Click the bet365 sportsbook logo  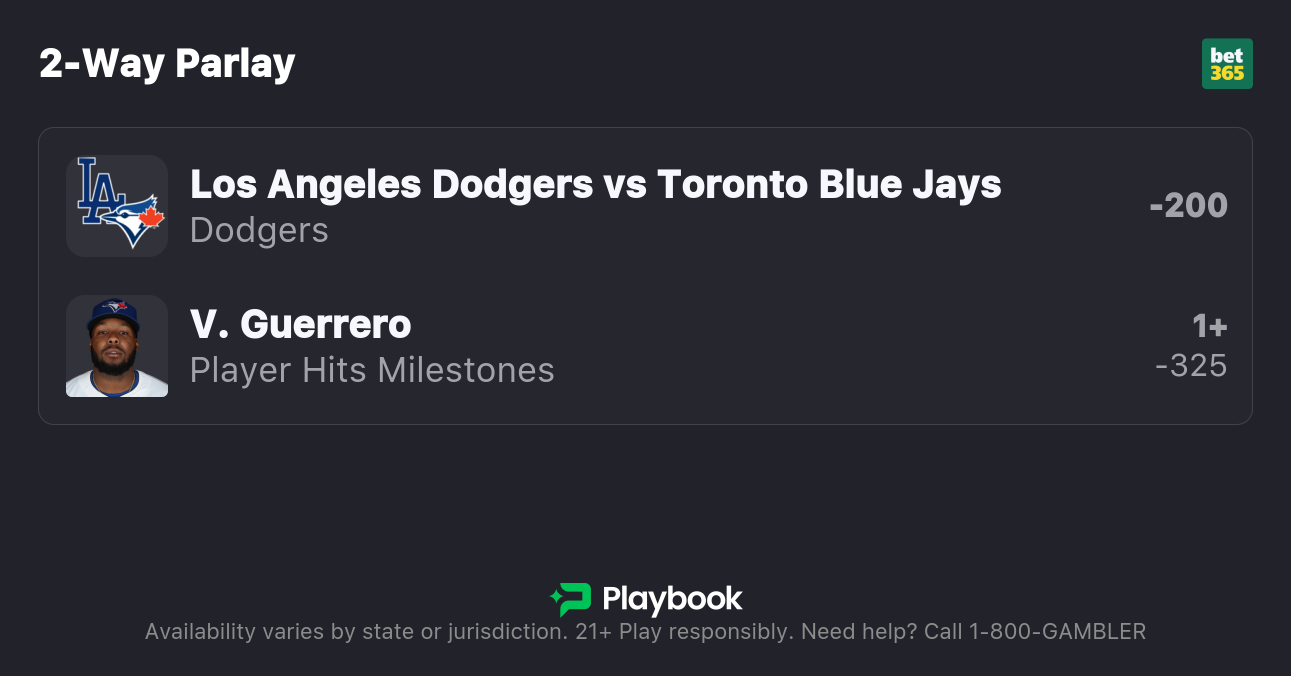pos(1227,64)
